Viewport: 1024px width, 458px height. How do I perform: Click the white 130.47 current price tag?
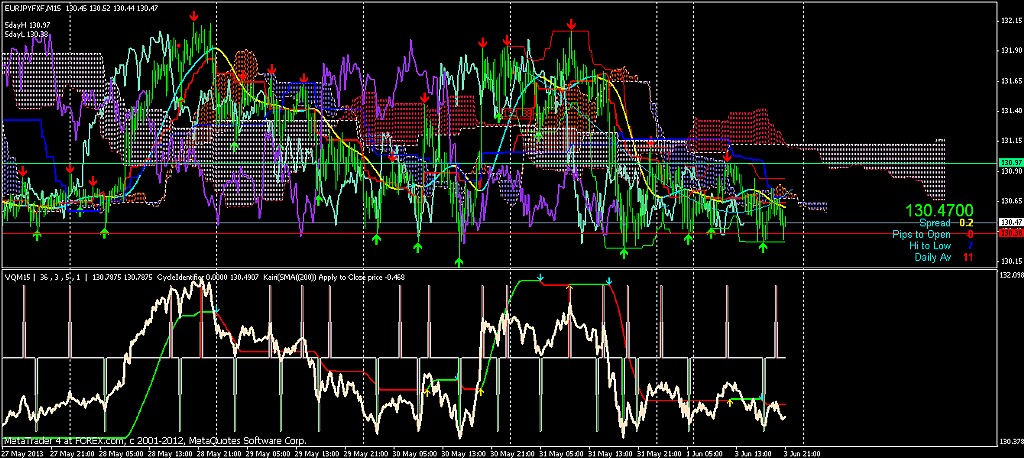(1010, 222)
